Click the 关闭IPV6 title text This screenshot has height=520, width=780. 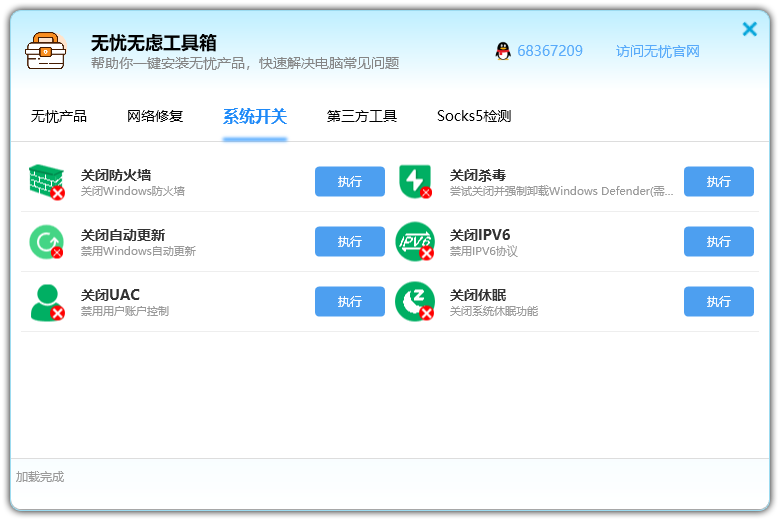pos(480,235)
